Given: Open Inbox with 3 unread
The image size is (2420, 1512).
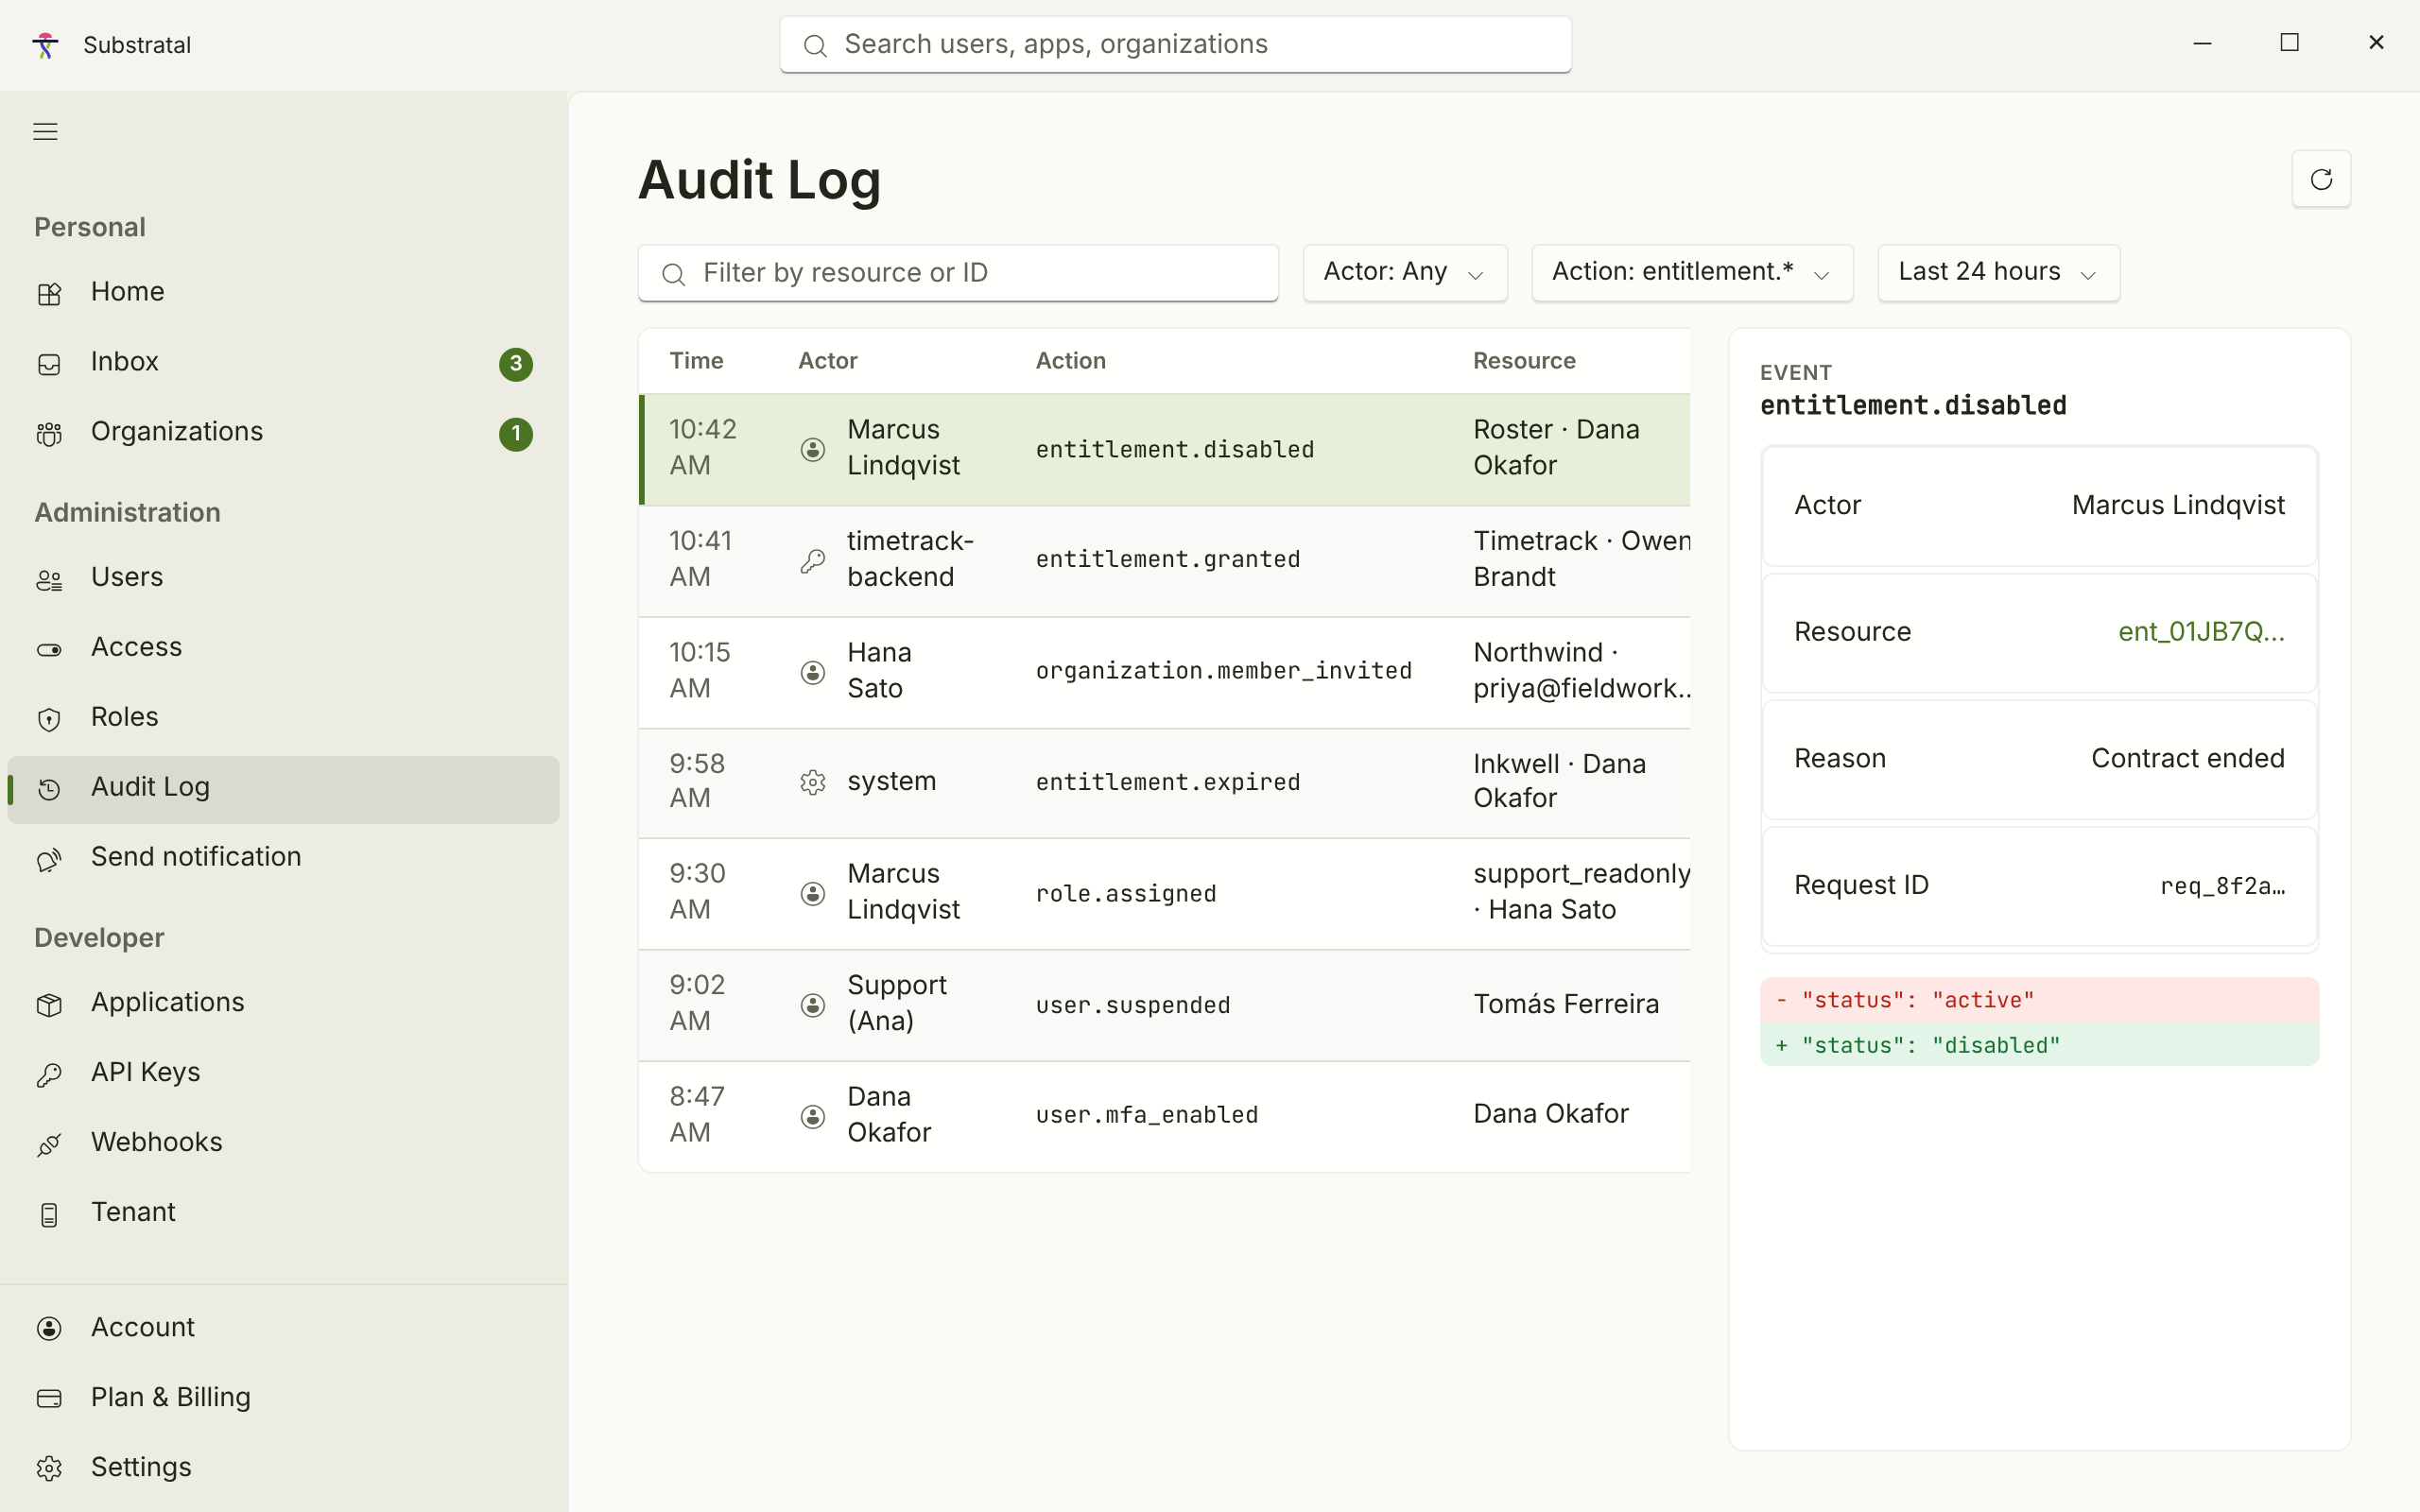Looking at the screenshot, I should 283,362.
